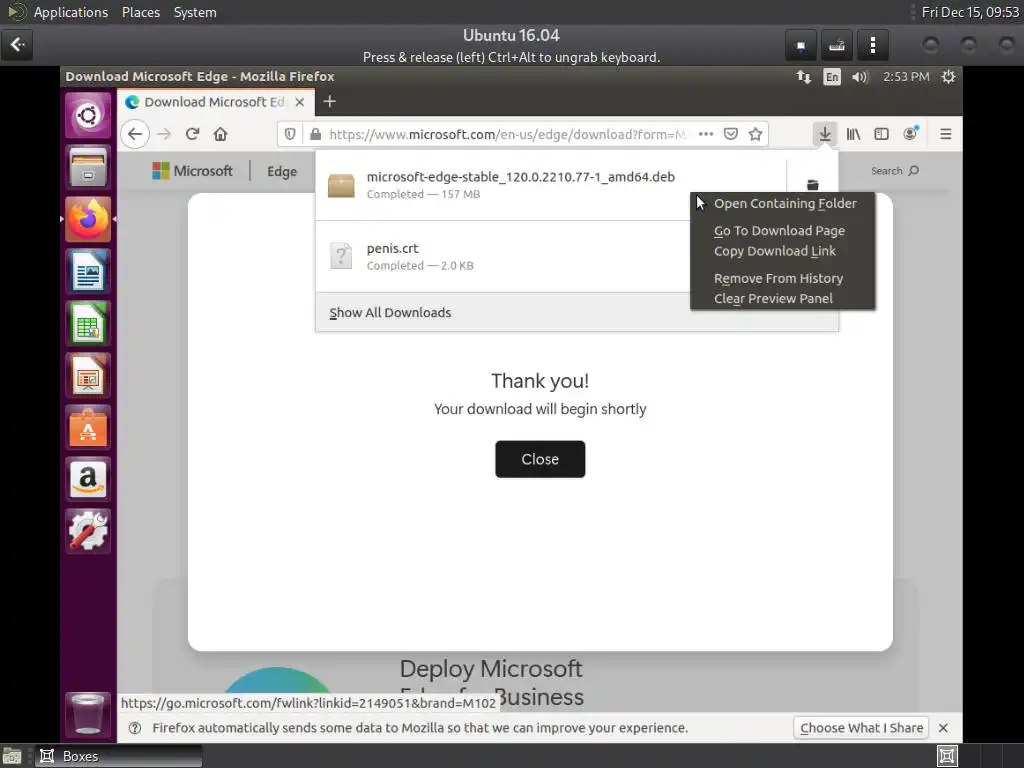Save page to Pocket icon
1024x768 pixels.
coord(731,134)
